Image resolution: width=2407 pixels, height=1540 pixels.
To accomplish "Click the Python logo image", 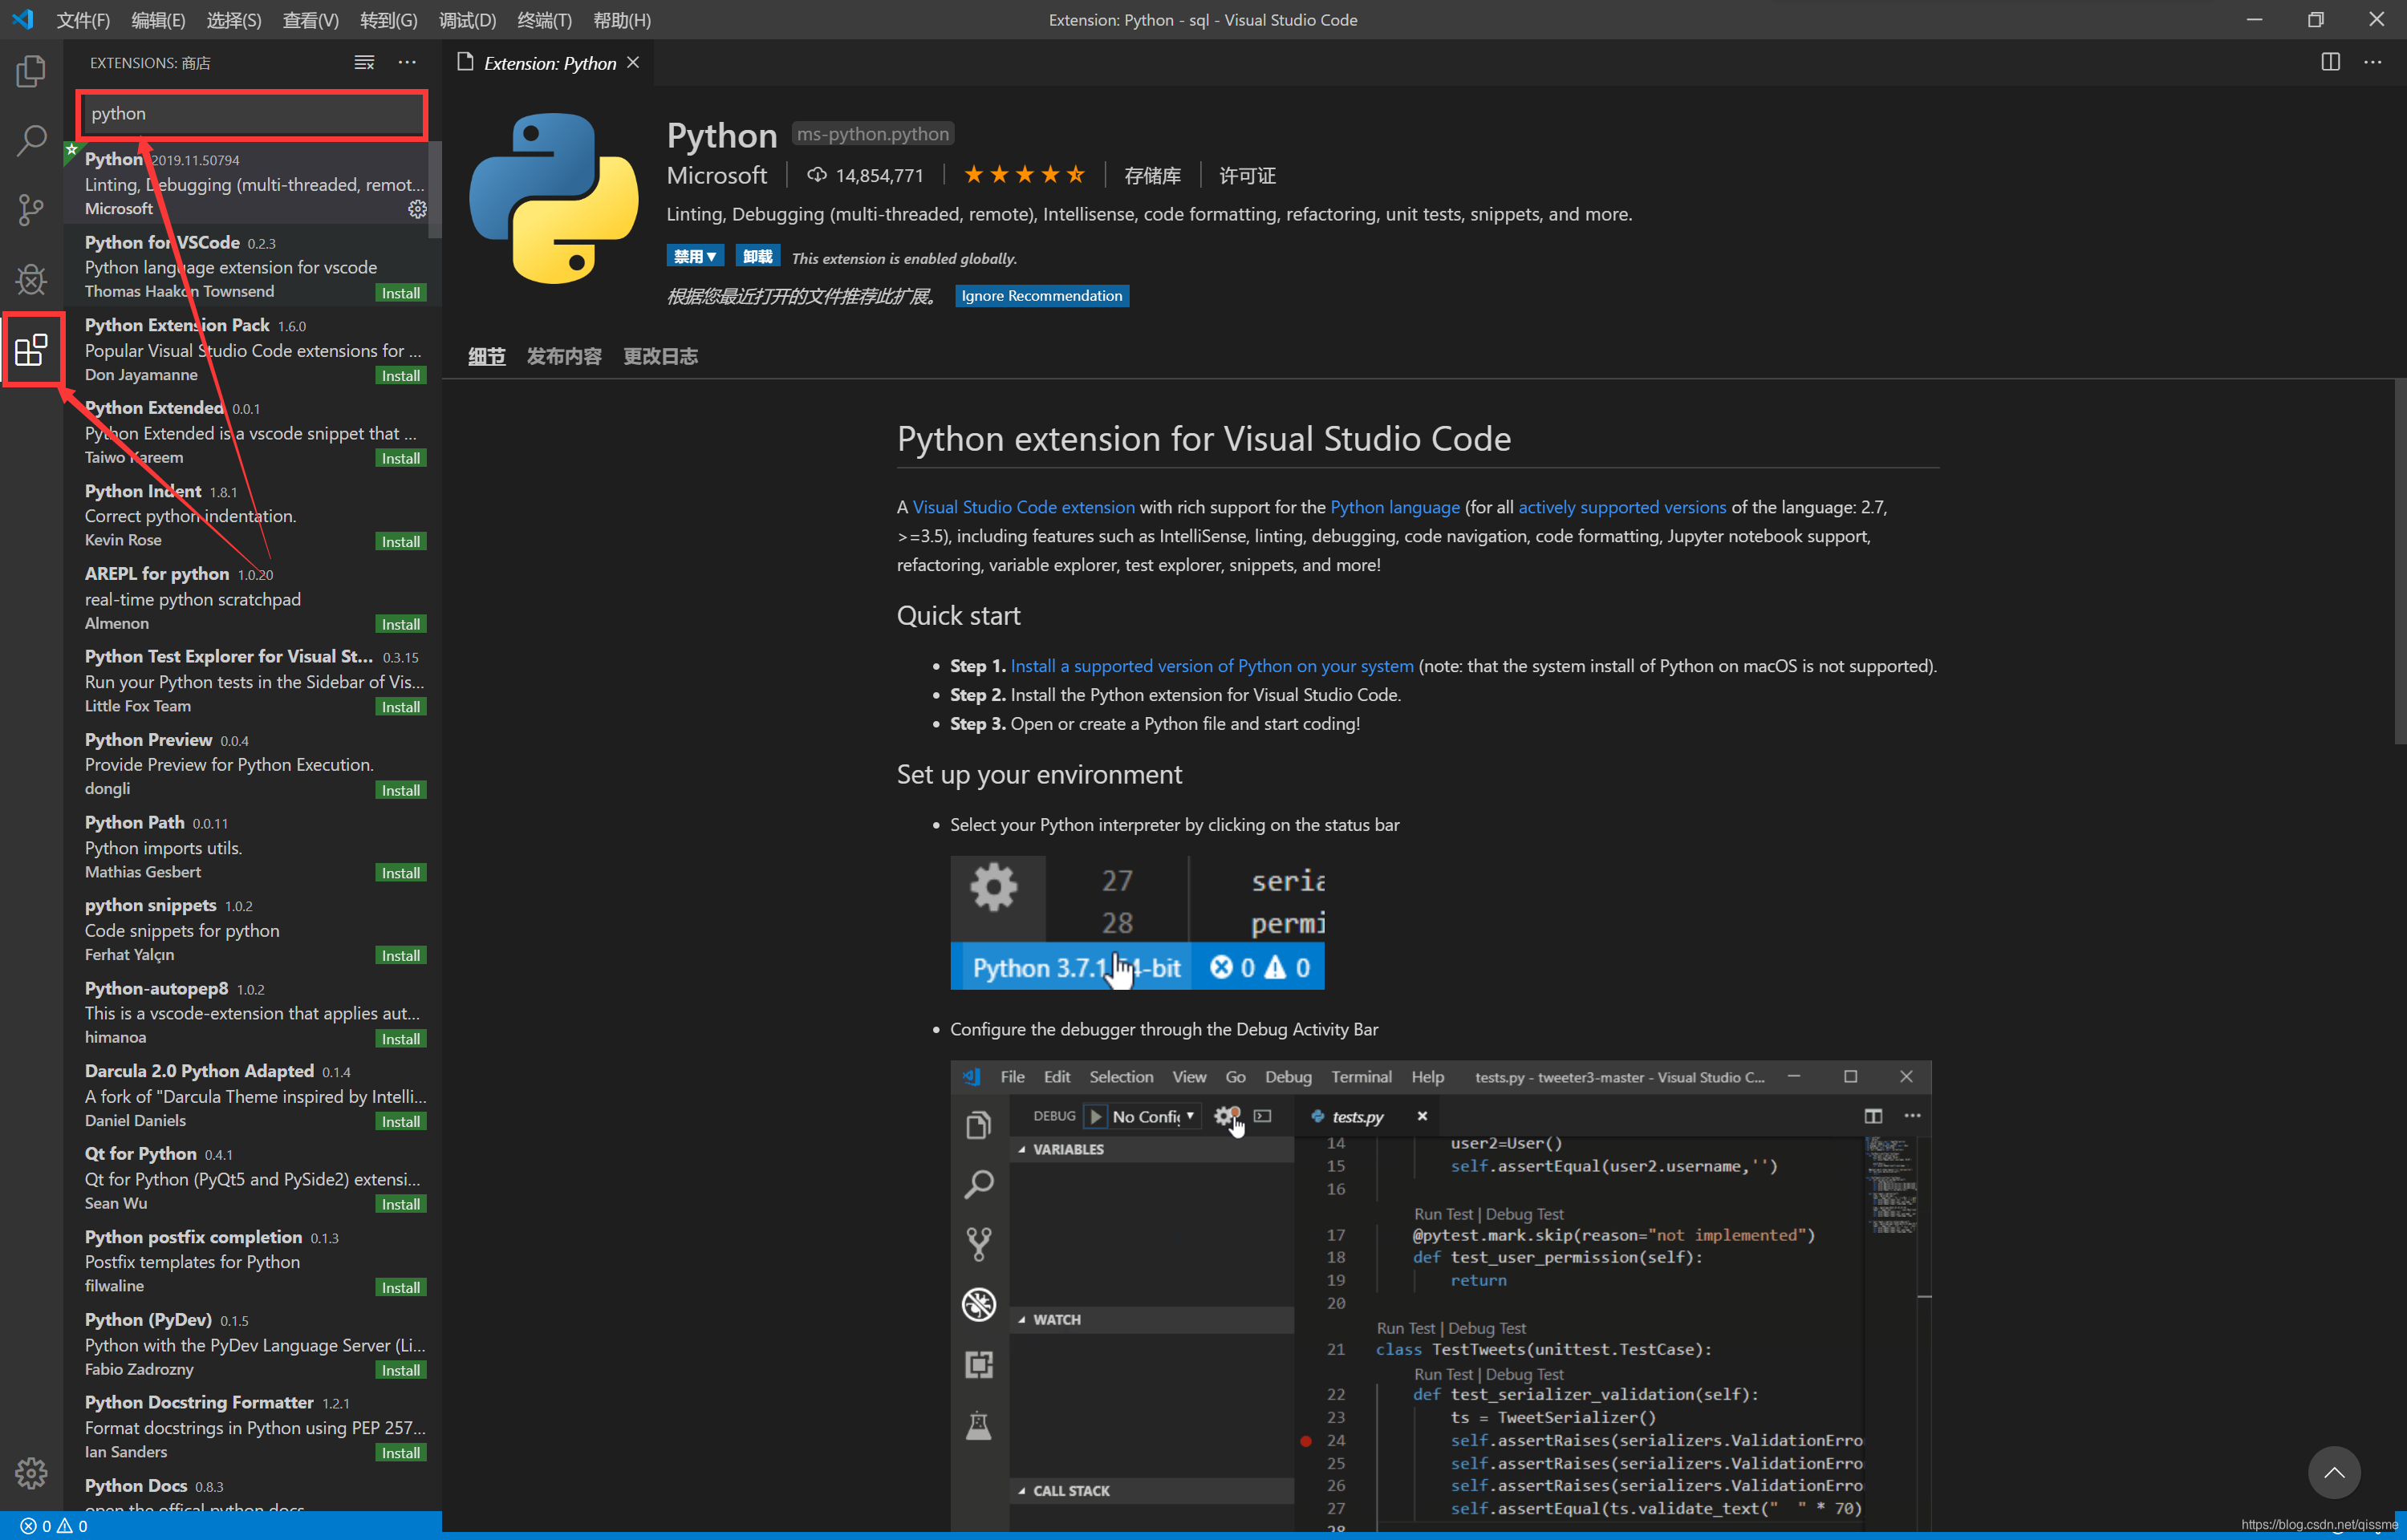I will [553, 198].
